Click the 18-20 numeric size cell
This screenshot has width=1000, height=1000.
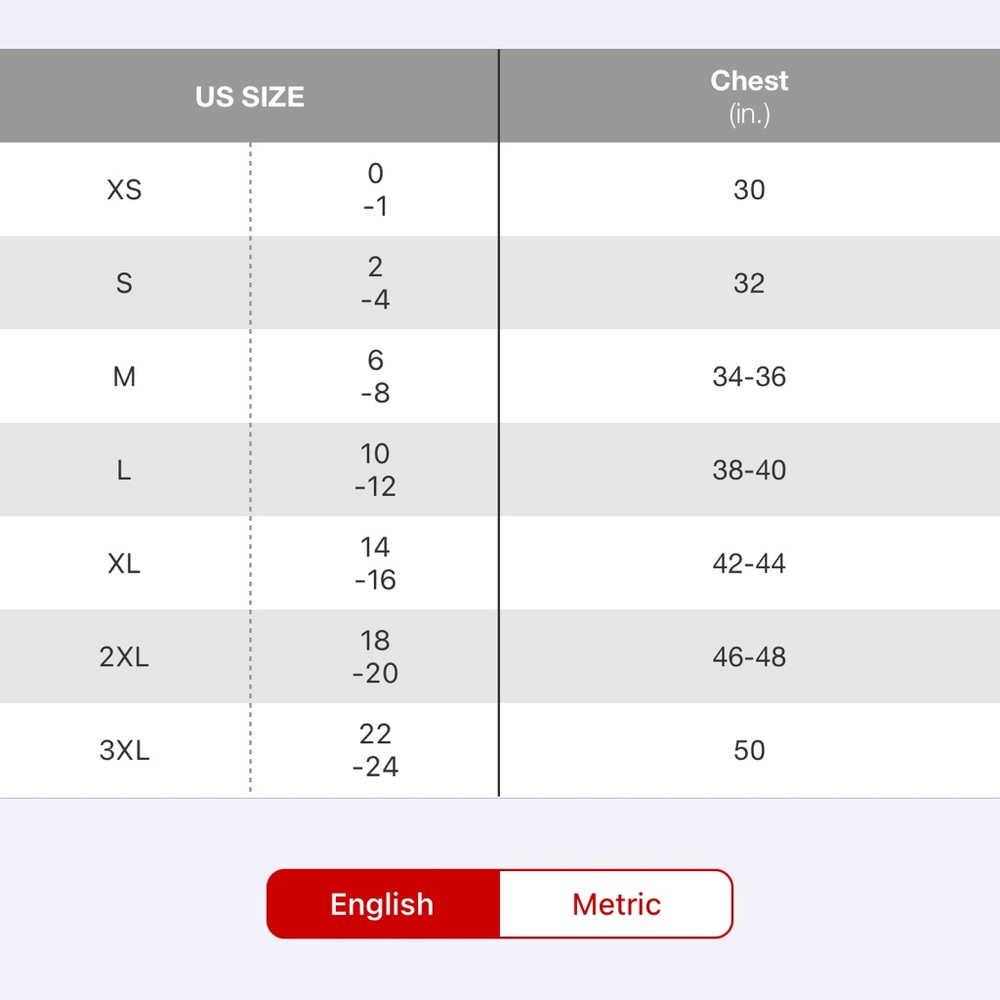375,656
